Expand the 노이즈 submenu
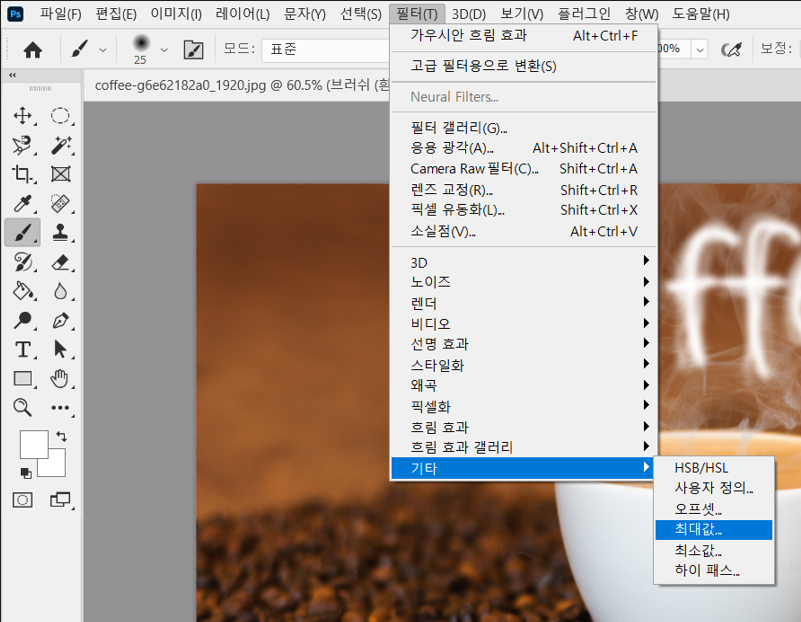The height and width of the screenshot is (622, 801). 524,282
